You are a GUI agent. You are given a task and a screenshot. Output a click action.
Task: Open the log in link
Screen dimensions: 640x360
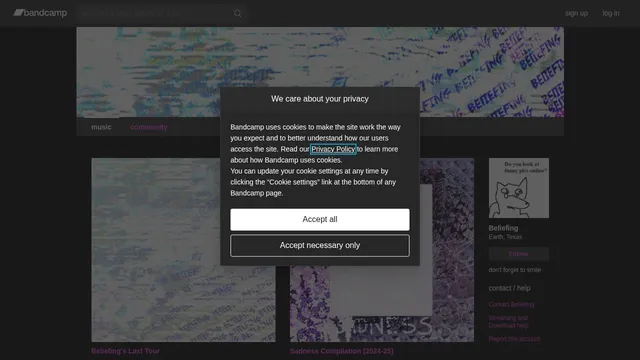coord(611,13)
